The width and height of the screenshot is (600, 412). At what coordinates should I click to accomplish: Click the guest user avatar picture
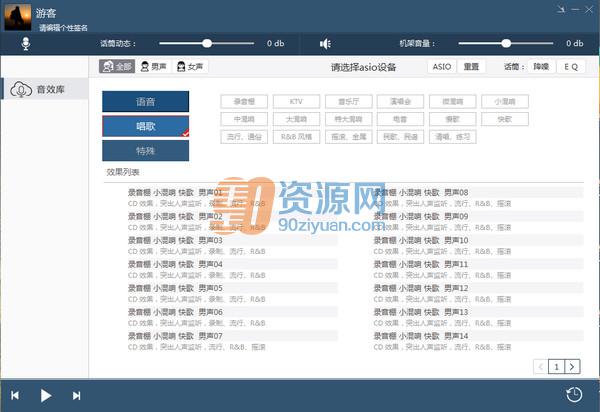click(18, 17)
